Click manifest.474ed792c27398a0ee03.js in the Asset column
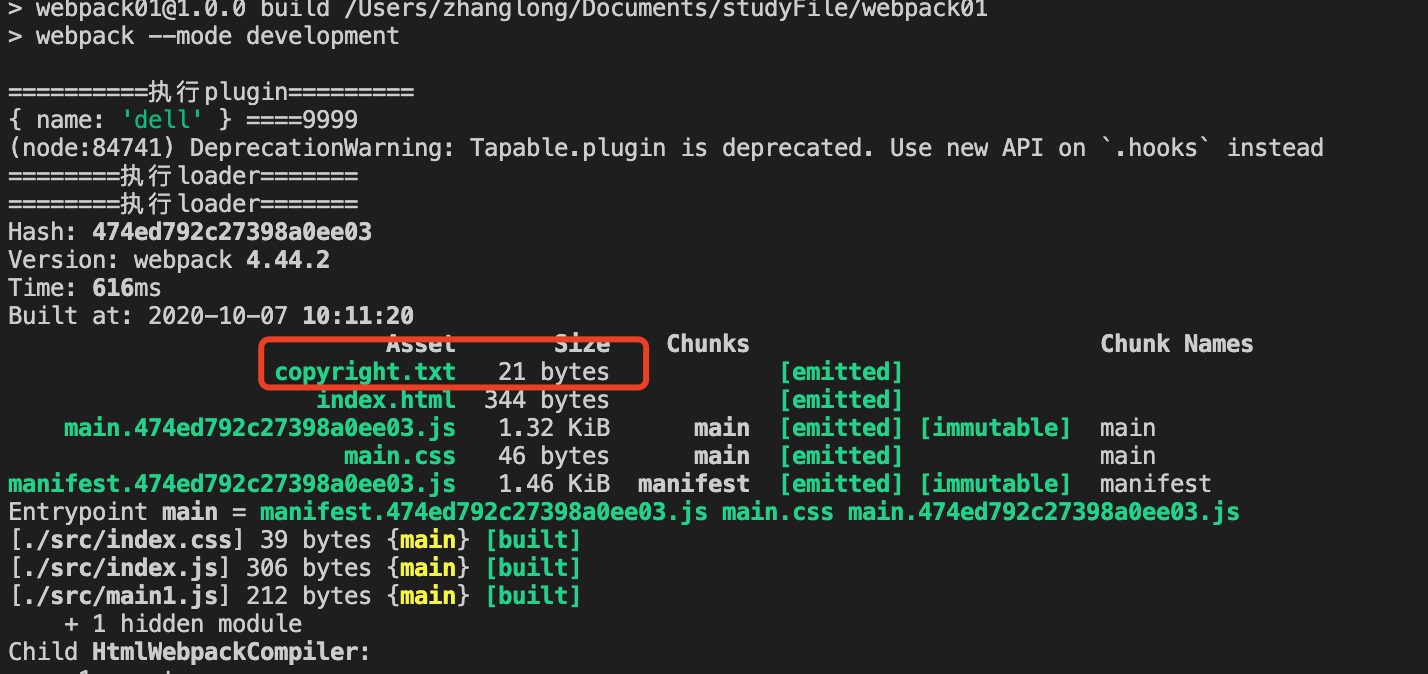1428x674 pixels. [x=232, y=484]
